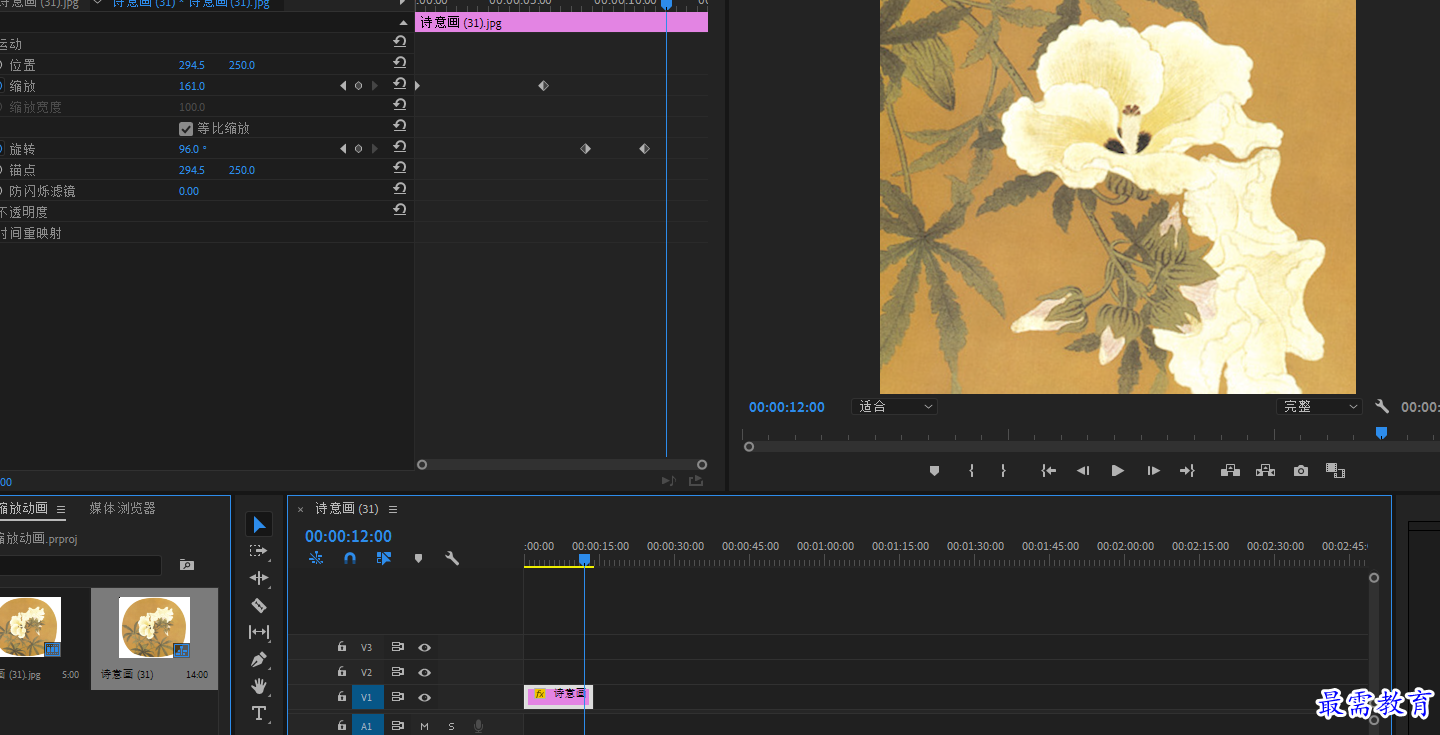
Task: Reset the 不透明度 effect
Action: pos(400,211)
